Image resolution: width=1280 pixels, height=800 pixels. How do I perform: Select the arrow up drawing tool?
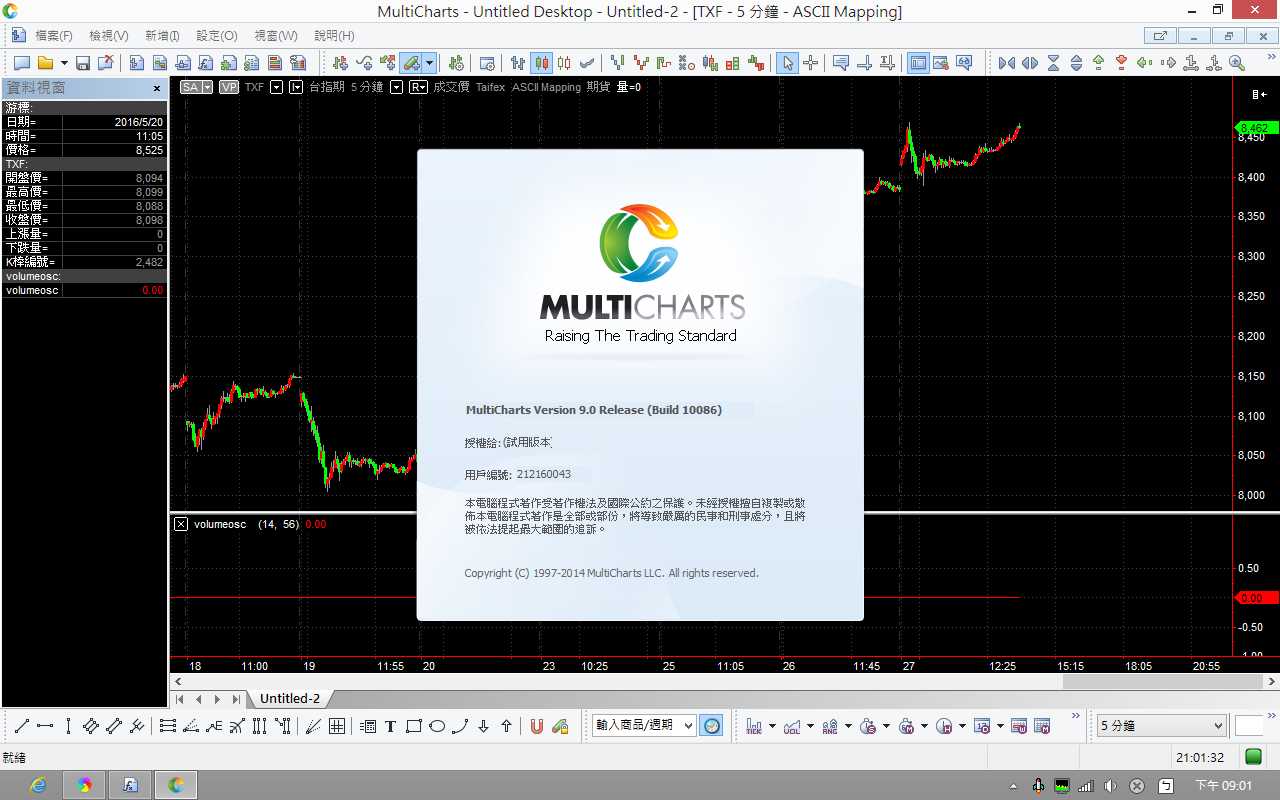(506, 726)
